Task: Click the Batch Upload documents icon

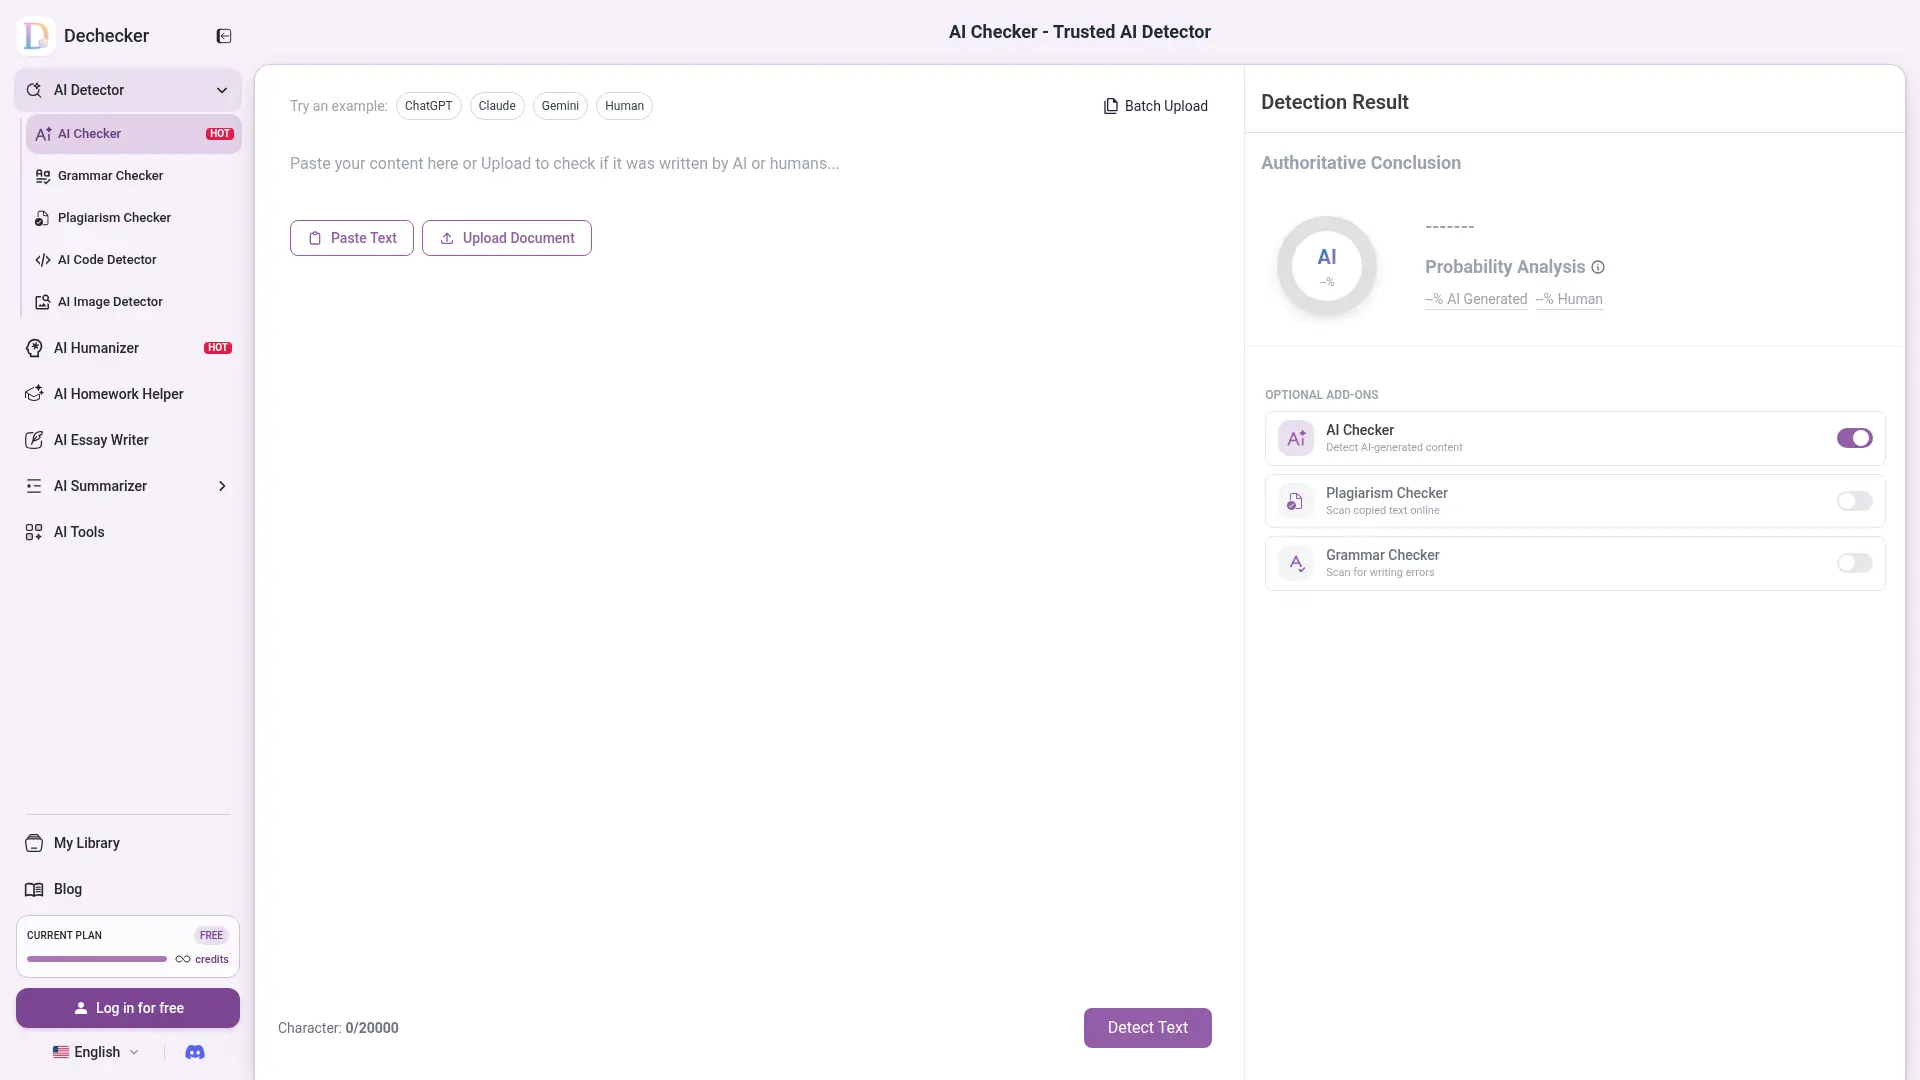Action: coord(1111,106)
